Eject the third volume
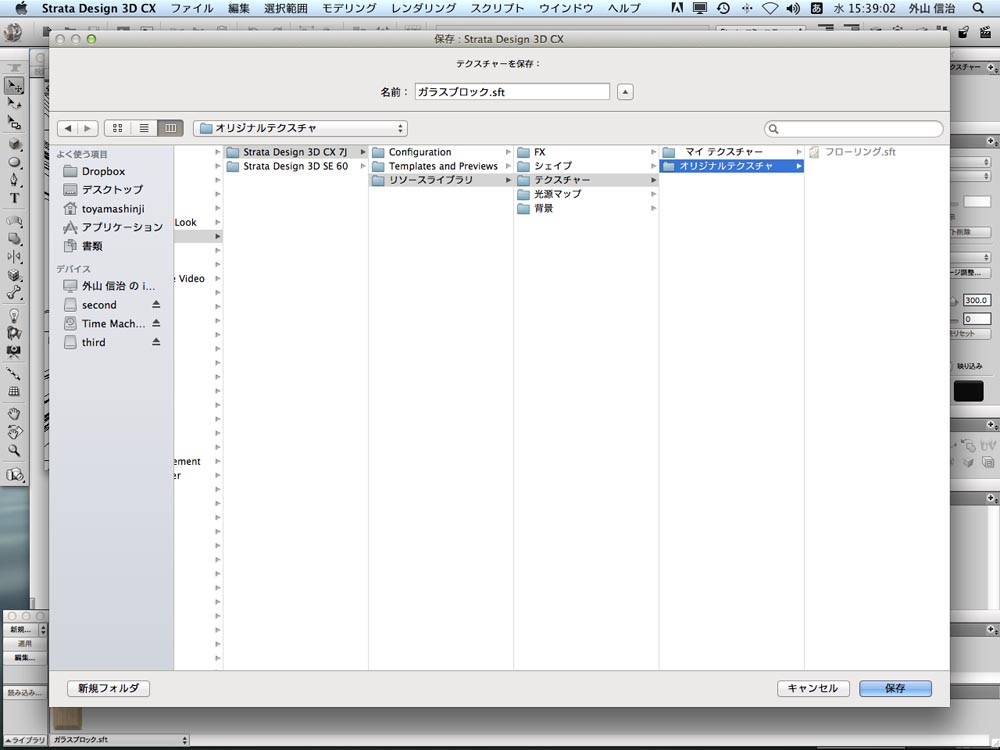The width and height of the screenshot is (1000, 750). coord(156,342)
